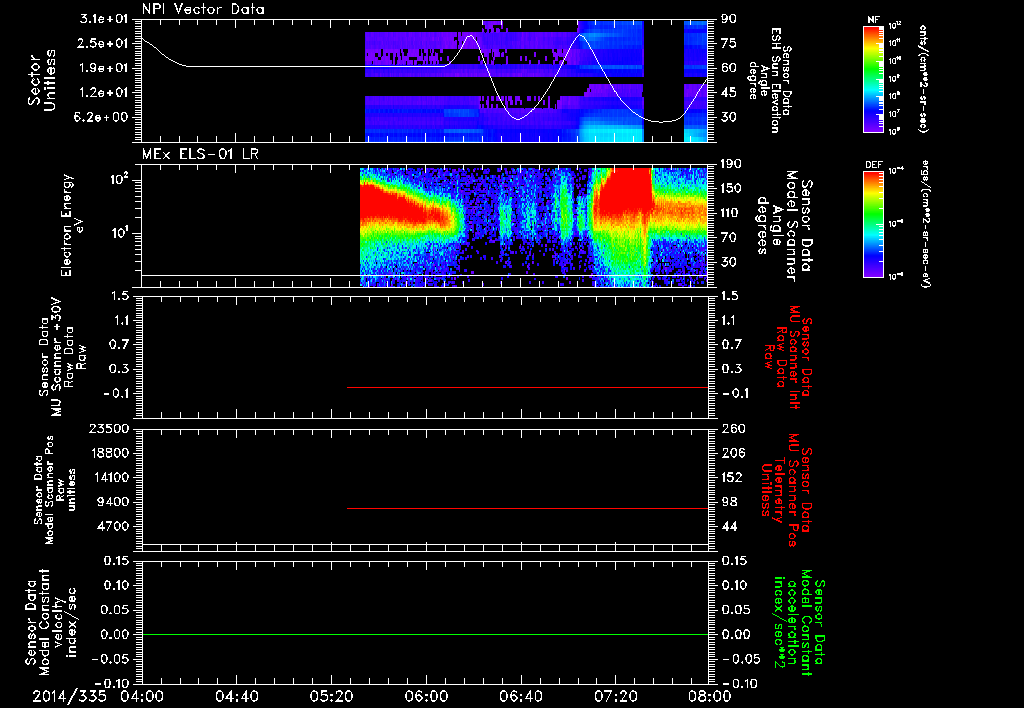Click the "MU Scanner +30V Raw Data" axis label
1024x708 pixels.
63,357
